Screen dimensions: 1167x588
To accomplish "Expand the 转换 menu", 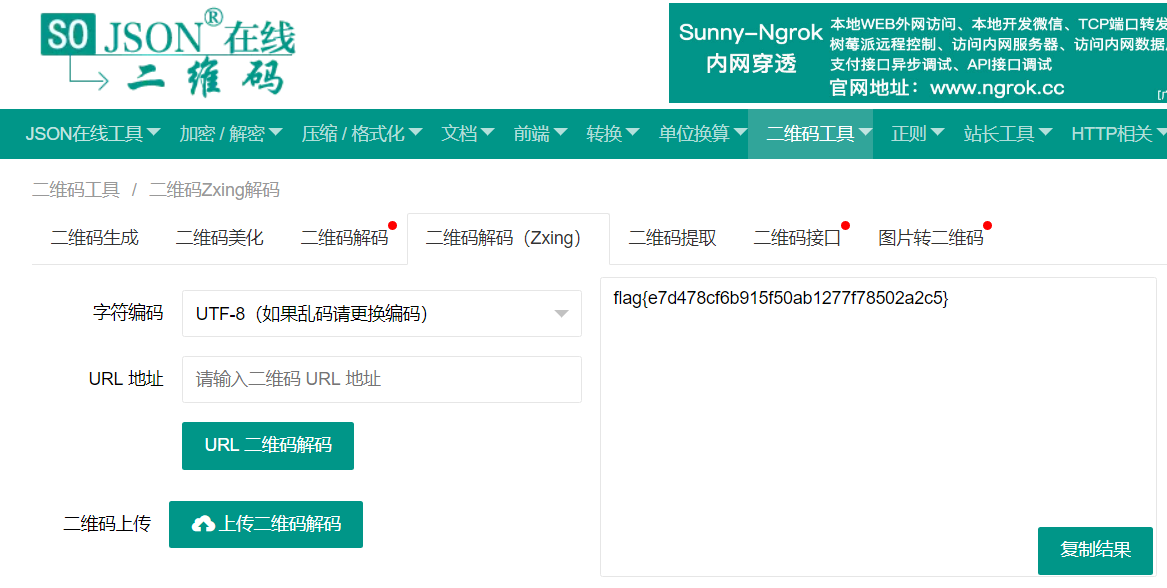I will coord(613,134).
